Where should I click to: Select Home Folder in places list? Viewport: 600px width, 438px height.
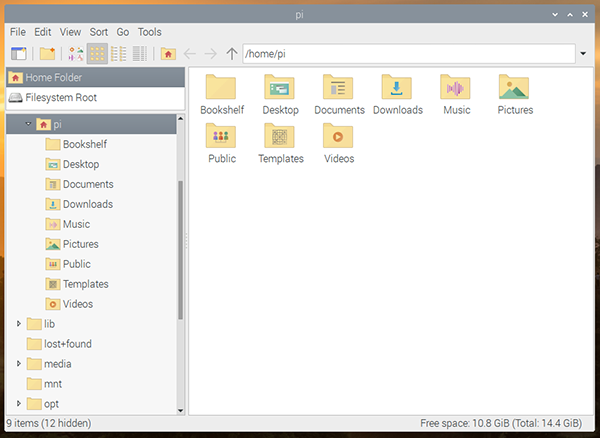click(x=54, y=77)
